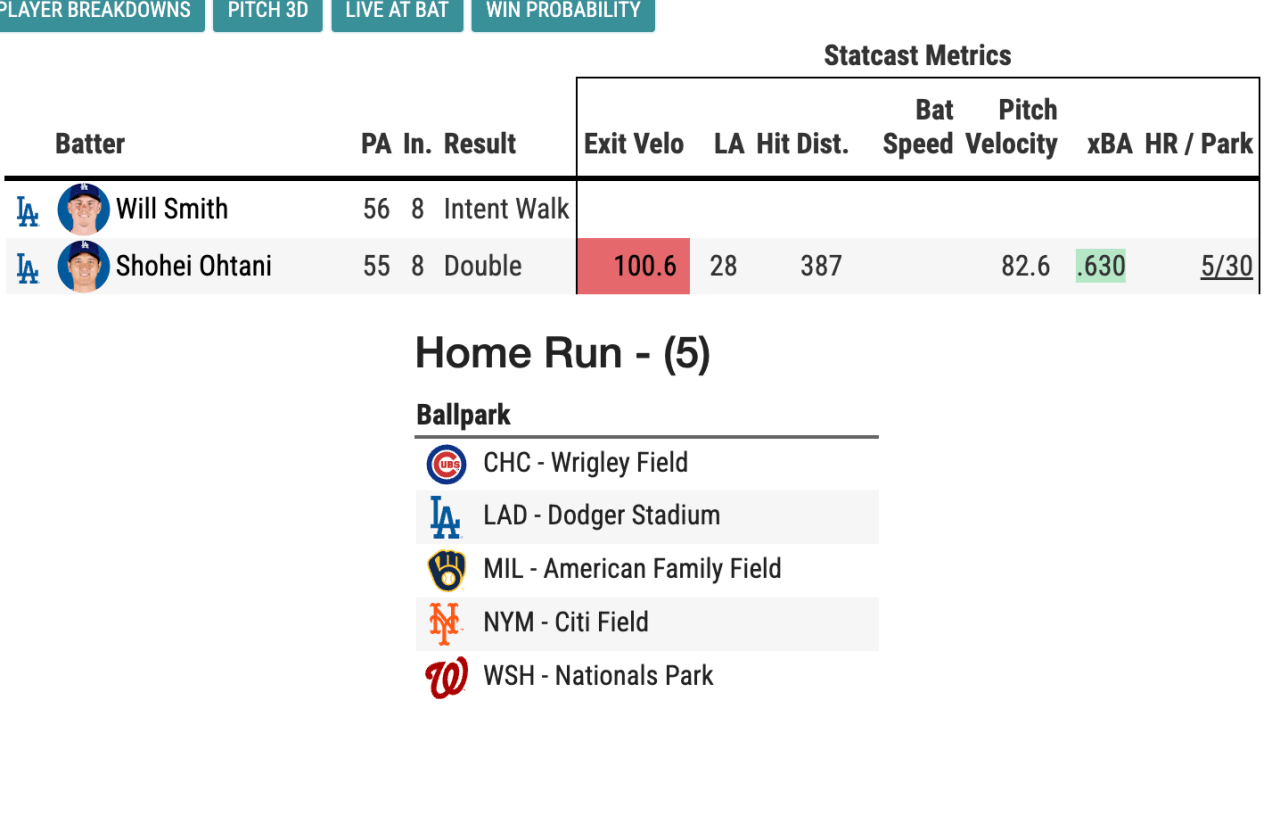1280x824 pixels.
Task: Click the Mets logo beside Citi Field
Action: tap(445, 623)
